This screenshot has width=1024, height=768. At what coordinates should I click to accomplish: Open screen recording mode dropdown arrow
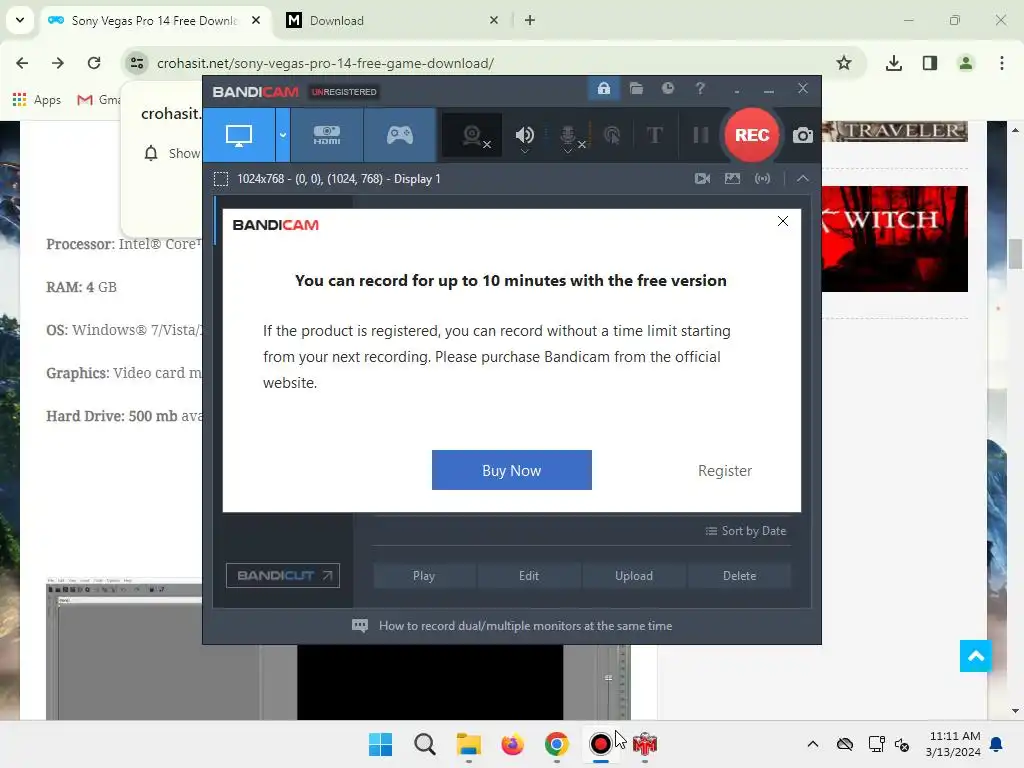283,135
